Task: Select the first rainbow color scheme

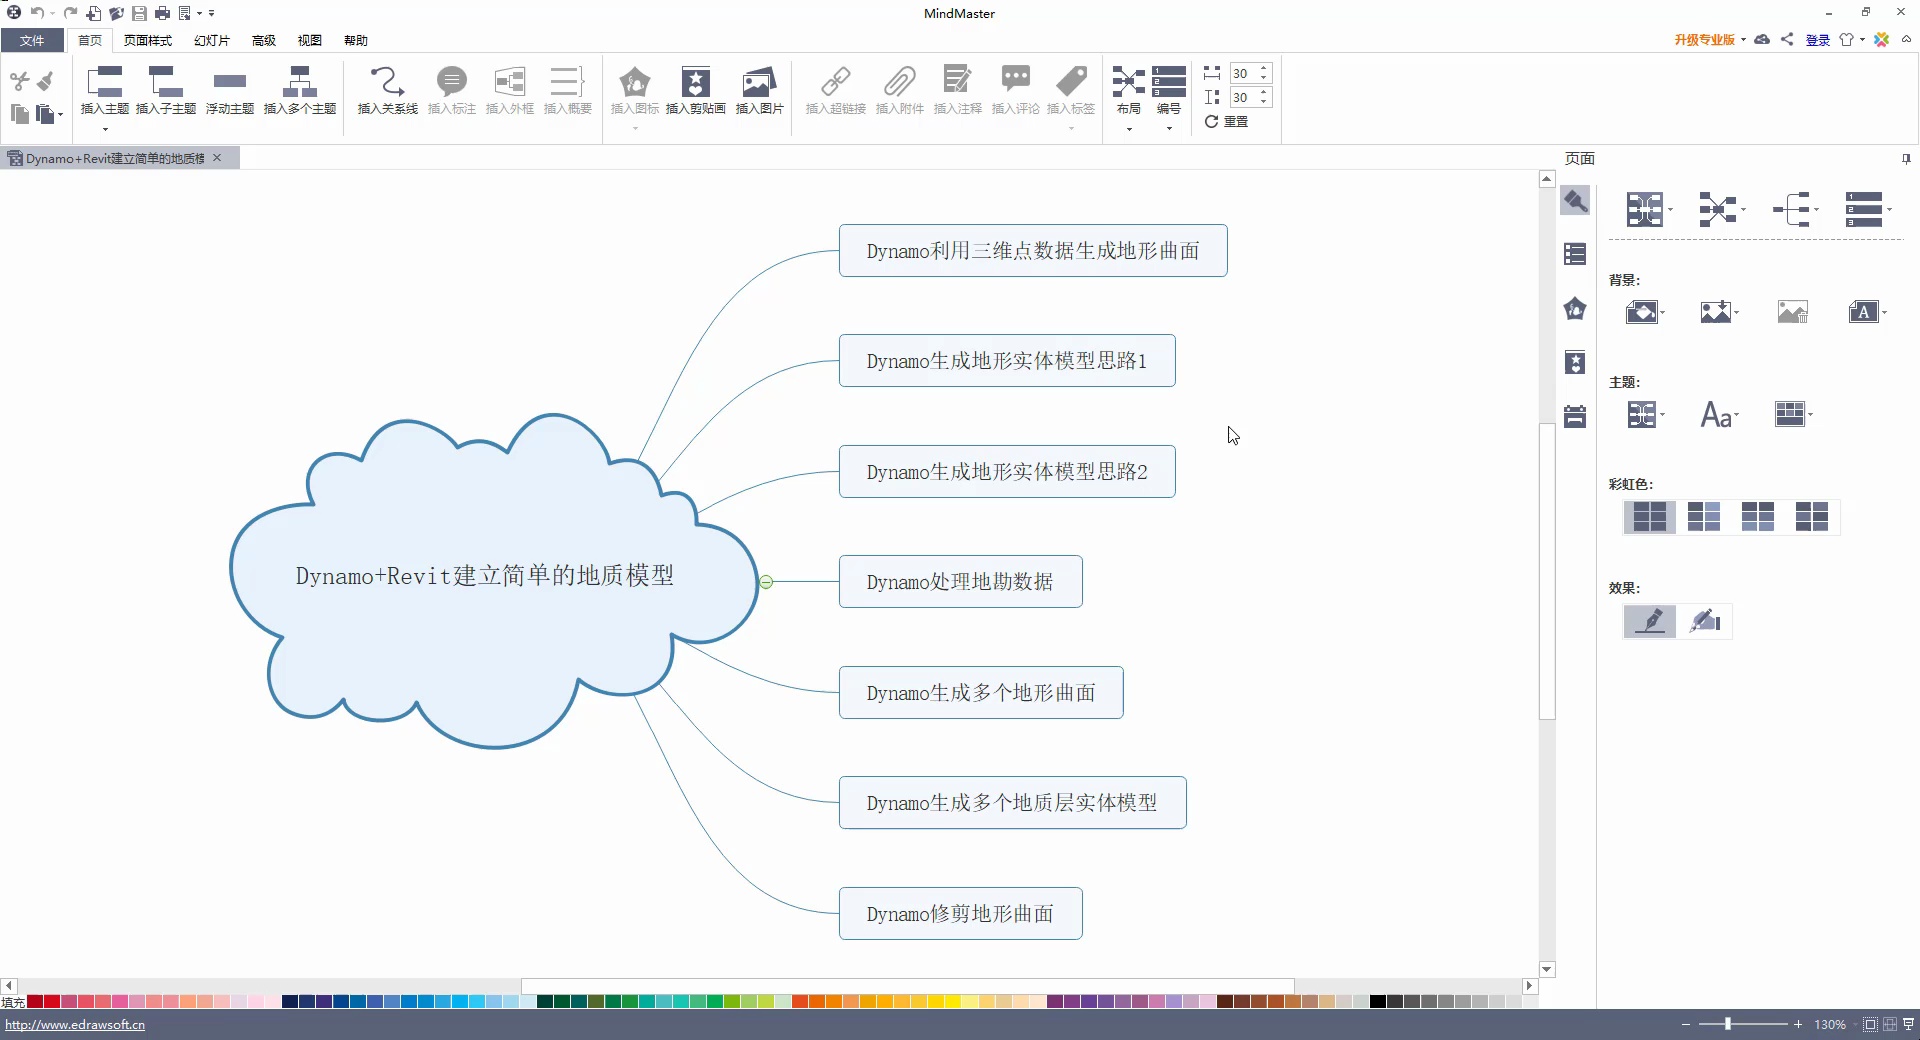Action: click(1649, 517)
